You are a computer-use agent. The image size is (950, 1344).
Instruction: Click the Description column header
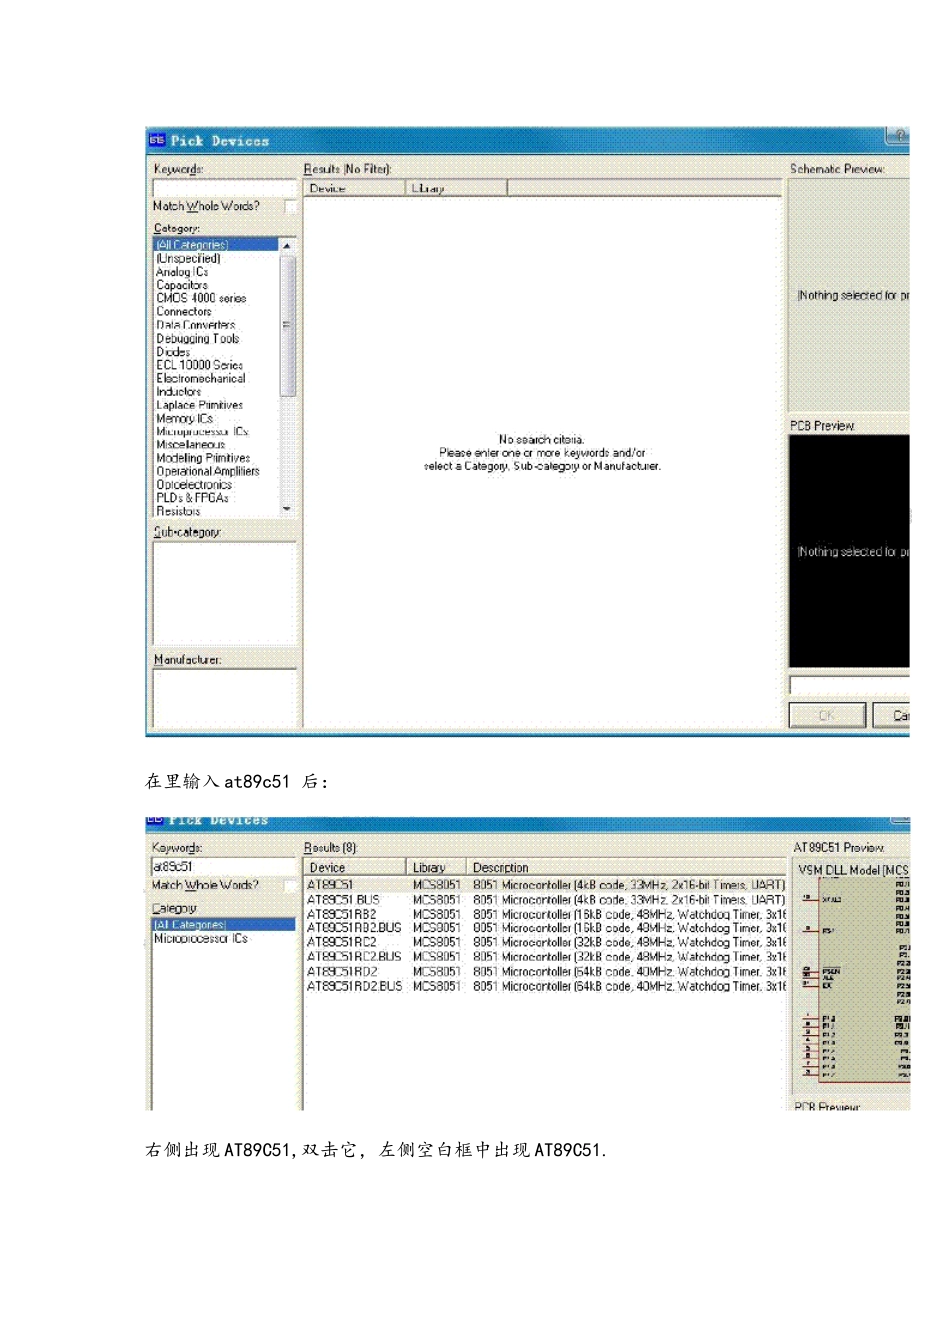coord(627,867)
